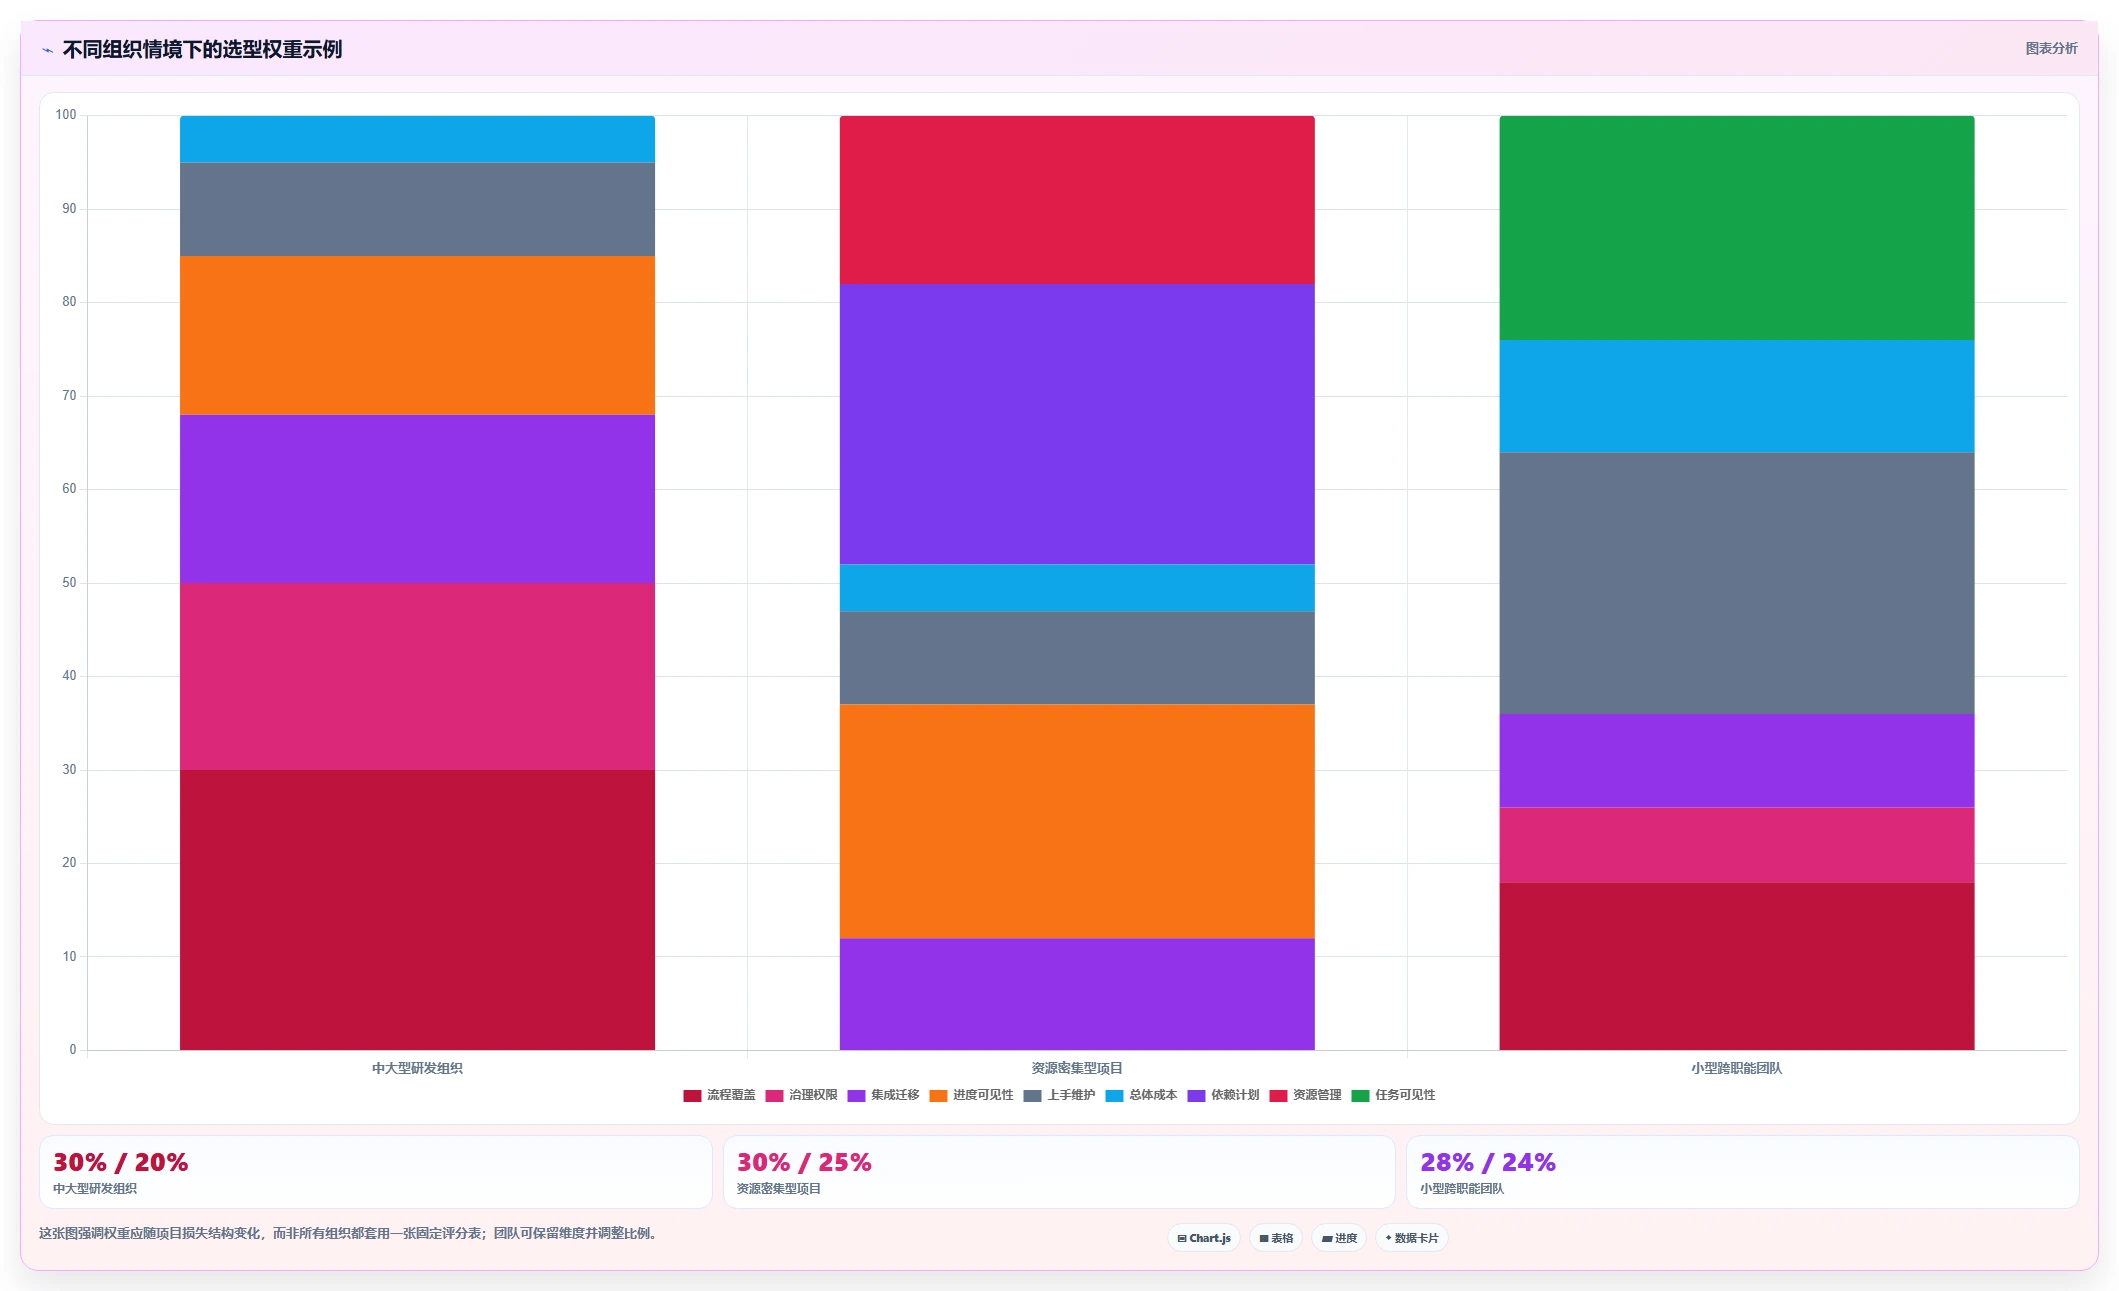Image resolution: width=2119 pixels, height=1291 pixels.
Task: Click orange 进度可见性 segment in 中大型研发组织 bar
Action: click(417, 335)
